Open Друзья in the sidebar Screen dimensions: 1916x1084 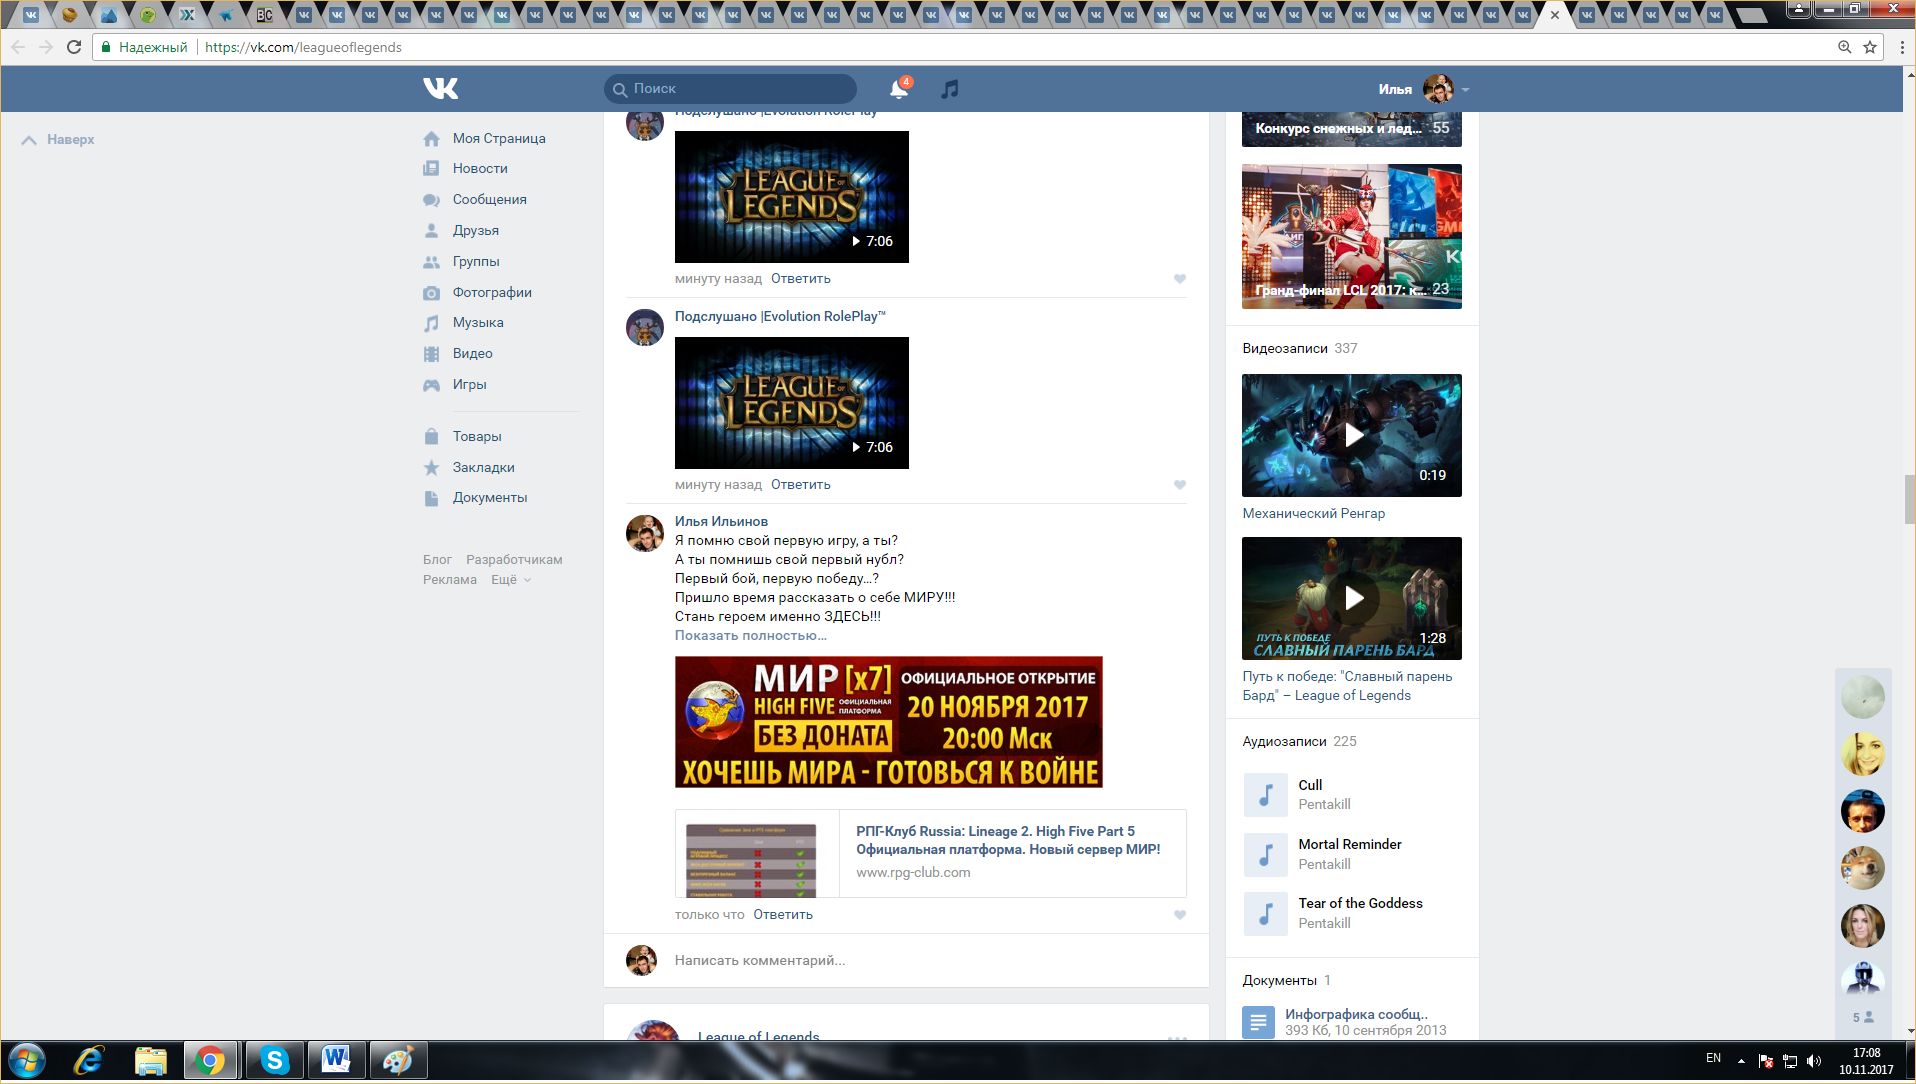tap(475, 230)
